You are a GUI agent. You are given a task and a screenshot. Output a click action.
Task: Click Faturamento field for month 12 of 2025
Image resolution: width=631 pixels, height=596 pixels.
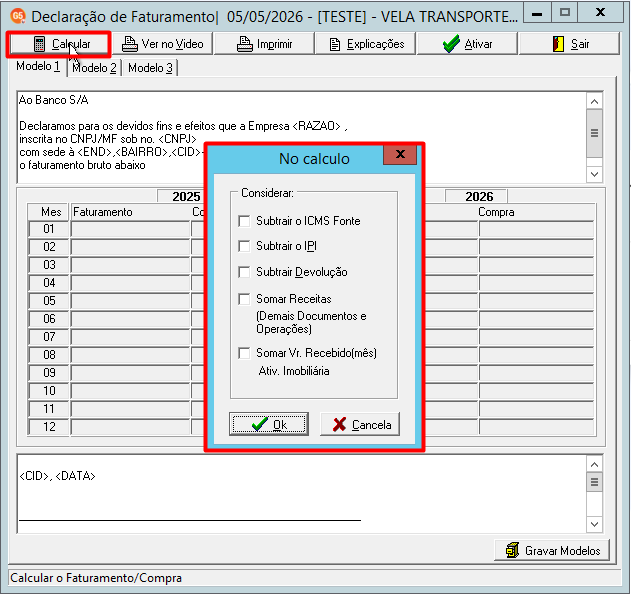click(x=130, y=427)
